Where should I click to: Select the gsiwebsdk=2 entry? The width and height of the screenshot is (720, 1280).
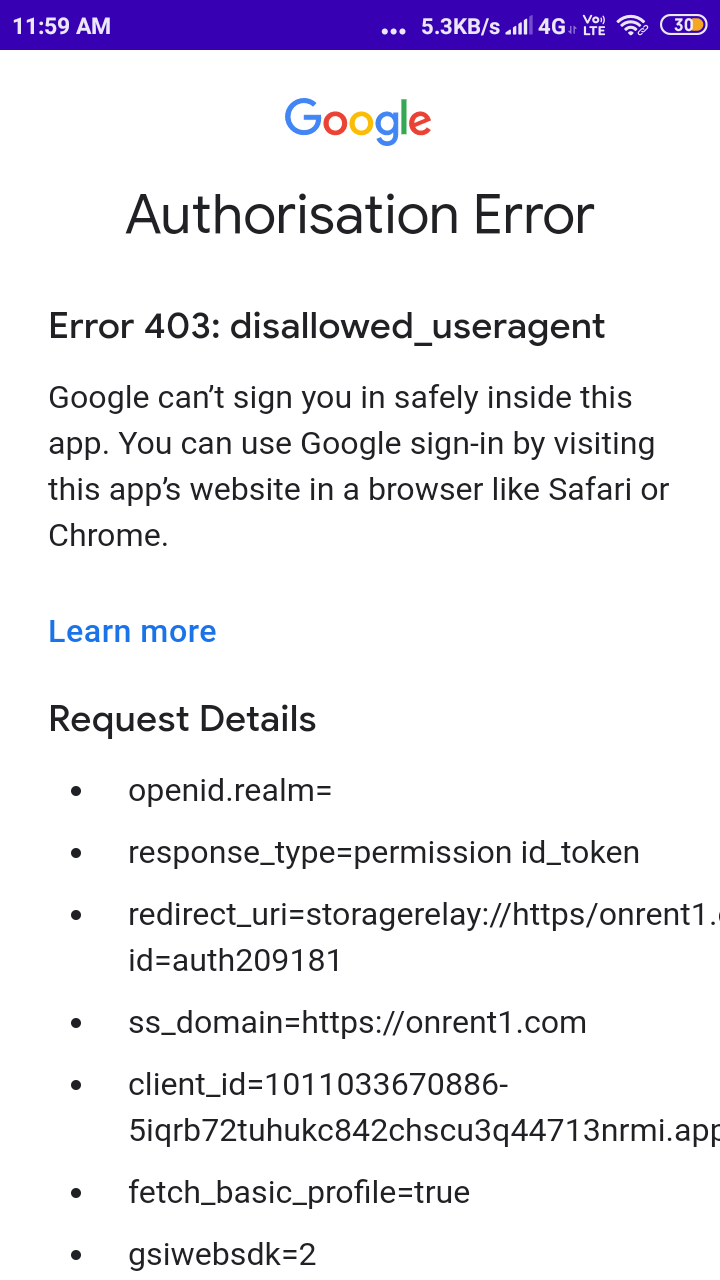pos(222,1253)
